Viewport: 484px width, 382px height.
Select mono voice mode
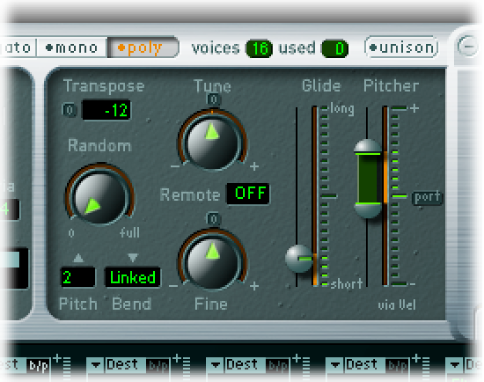(x=72, y=48)
